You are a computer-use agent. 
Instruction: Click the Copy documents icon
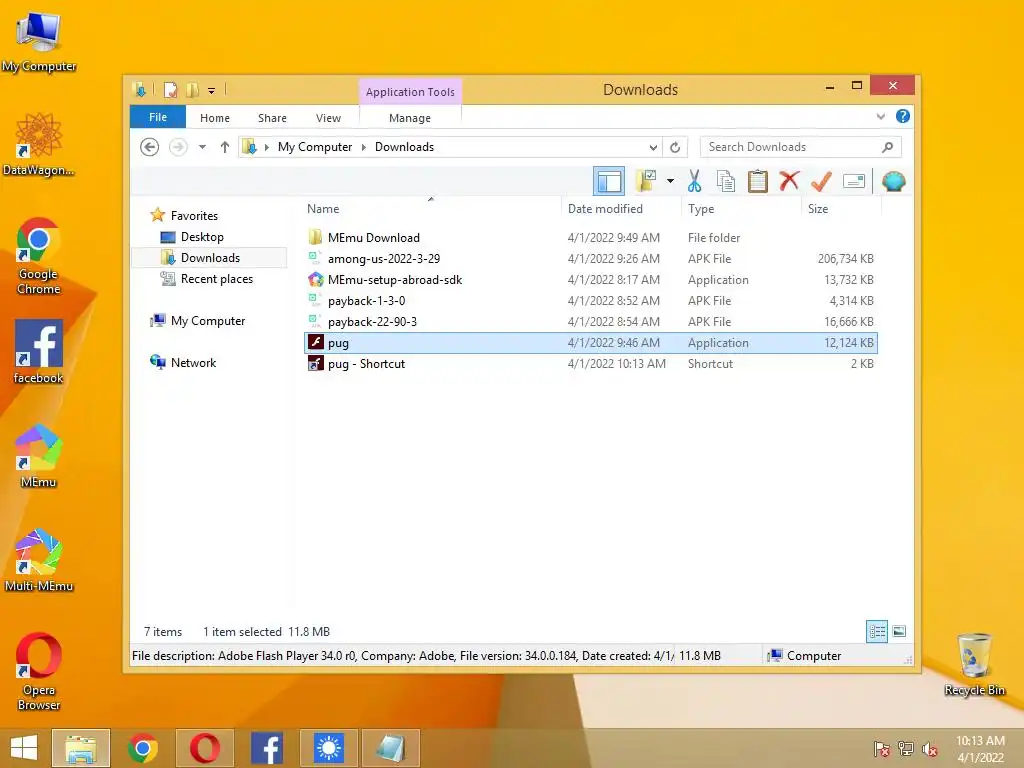click(726, 181)
